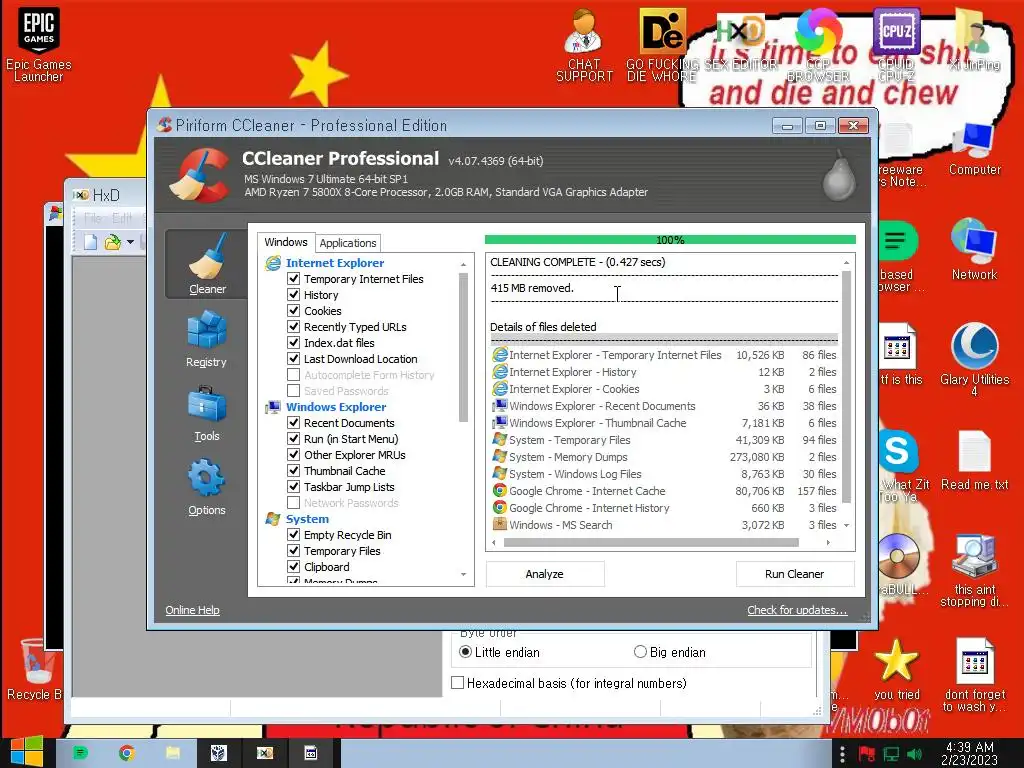
Task: Select the Little endian radio button
Action: [465, 652]
